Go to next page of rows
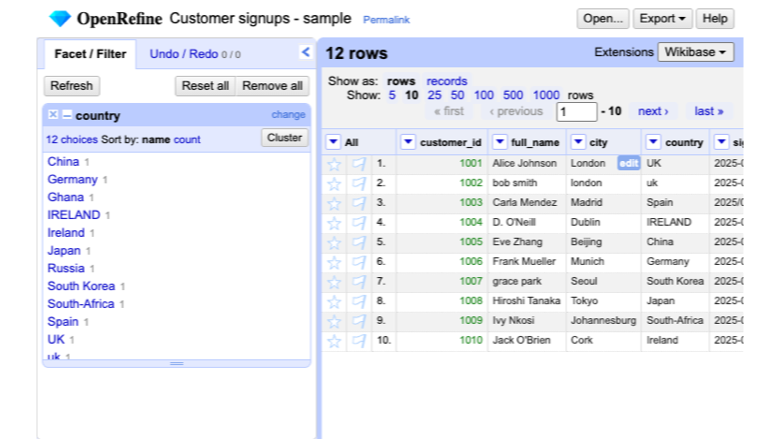The height and width of the screenshot is (439, 780). (653, 111)
